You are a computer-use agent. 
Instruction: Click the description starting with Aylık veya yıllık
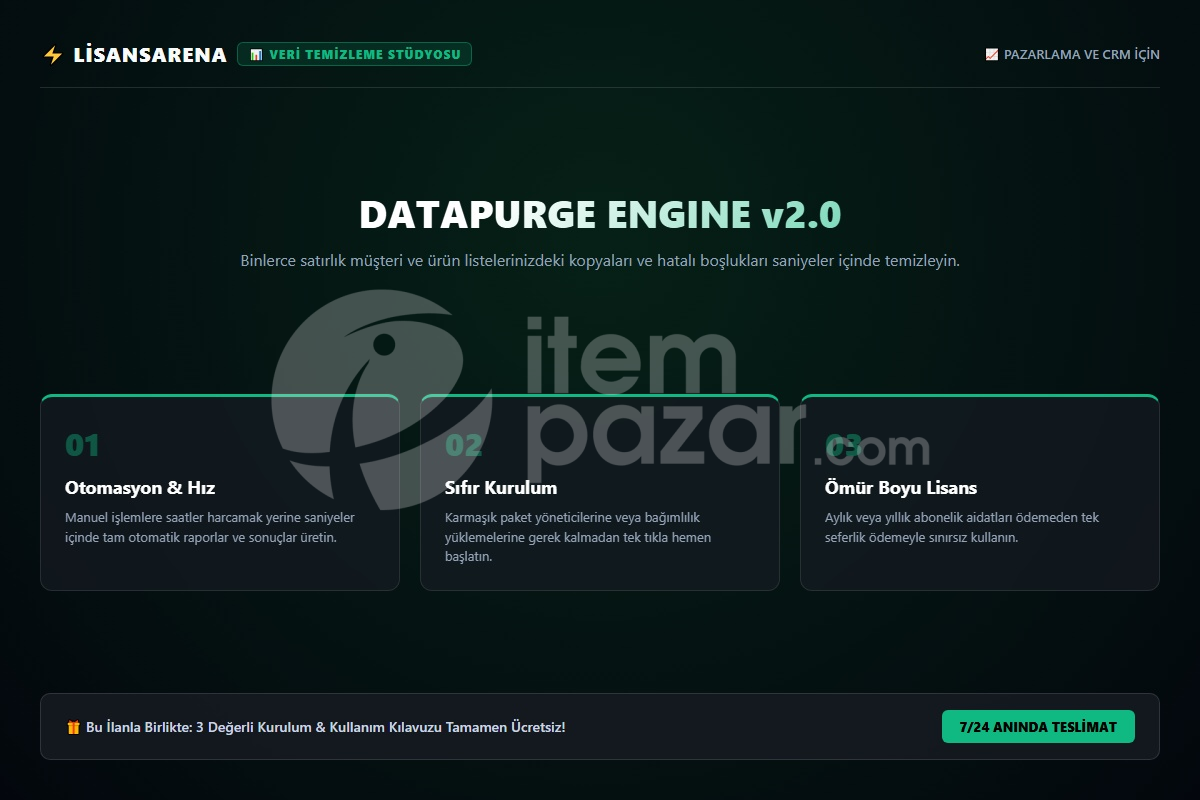[x=962, y=527]
